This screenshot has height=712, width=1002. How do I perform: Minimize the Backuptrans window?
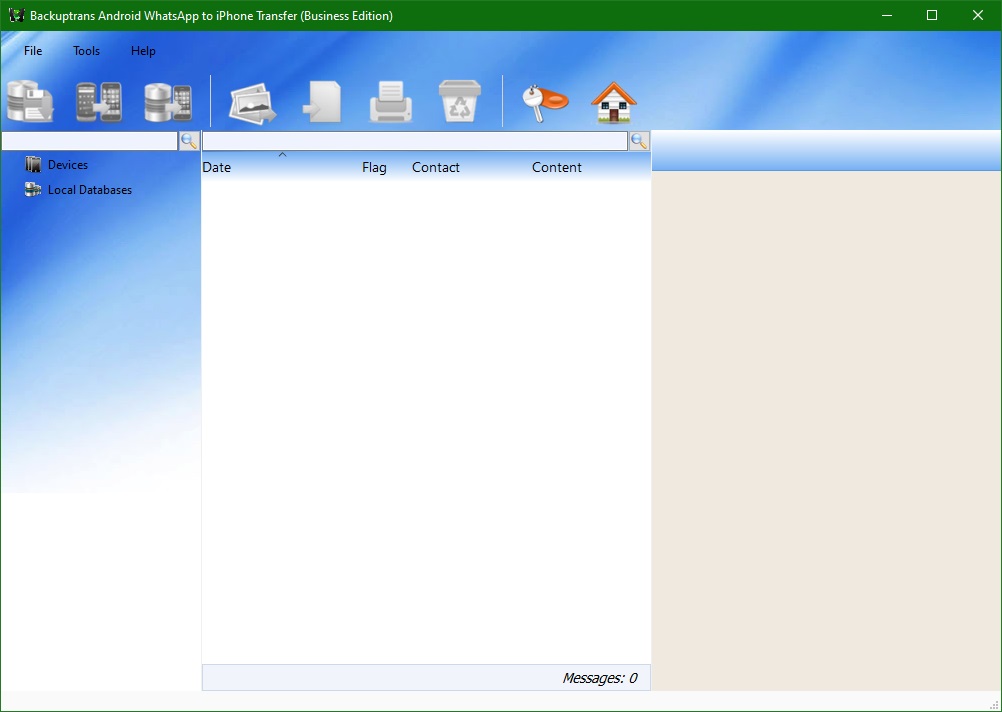tap(886, 15)
